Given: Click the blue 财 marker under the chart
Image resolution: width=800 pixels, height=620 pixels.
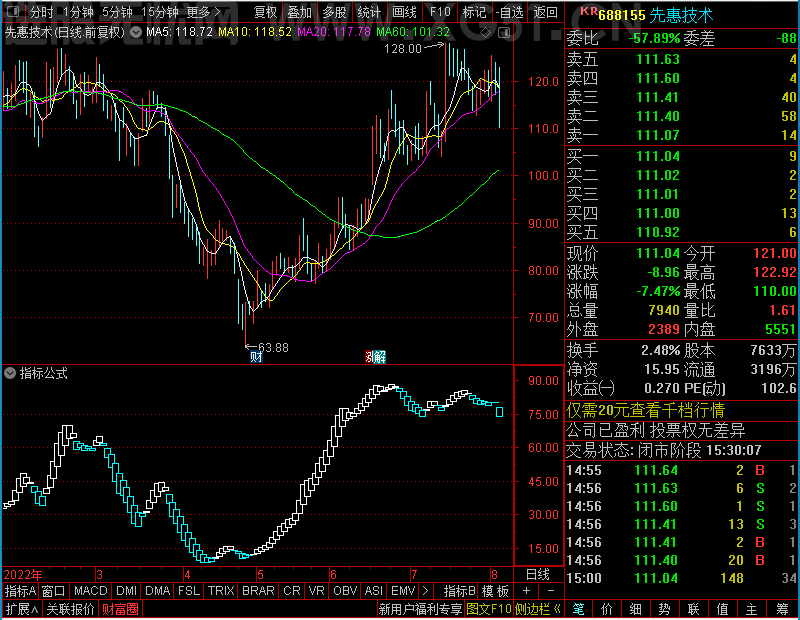Looking at the screenshot, I should point(256,357).
